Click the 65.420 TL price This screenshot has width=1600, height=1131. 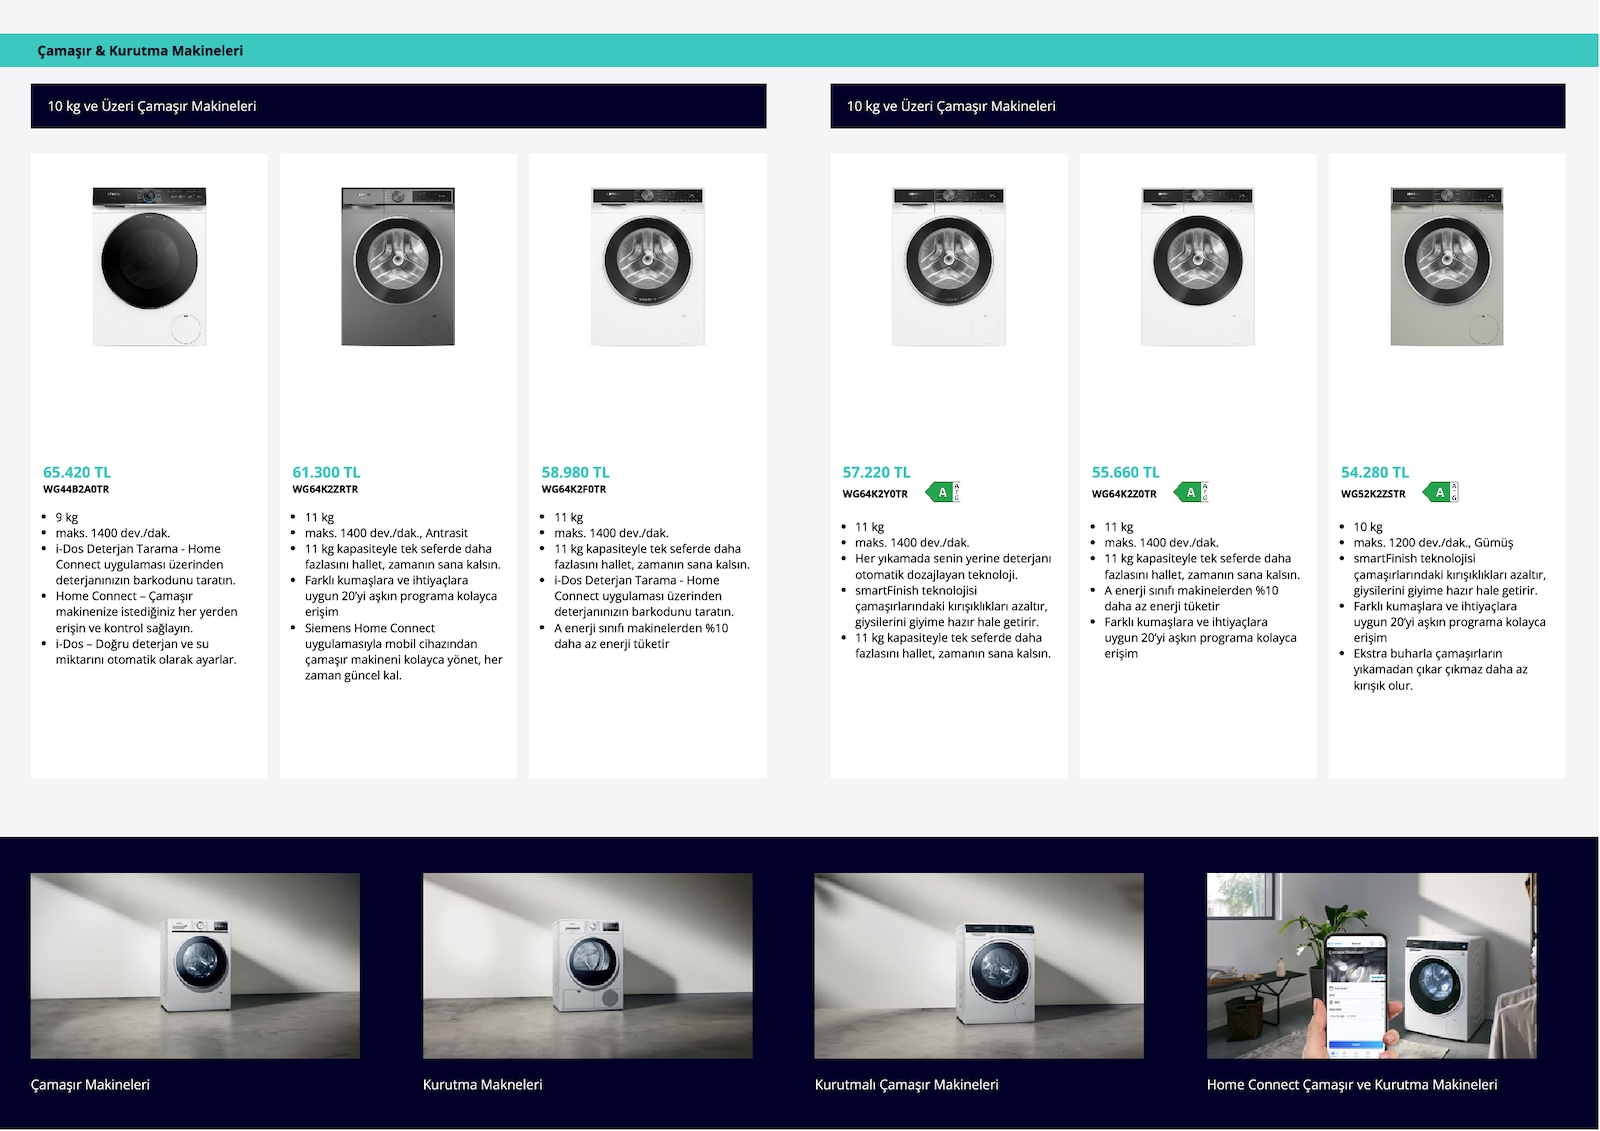click(77, 472)
